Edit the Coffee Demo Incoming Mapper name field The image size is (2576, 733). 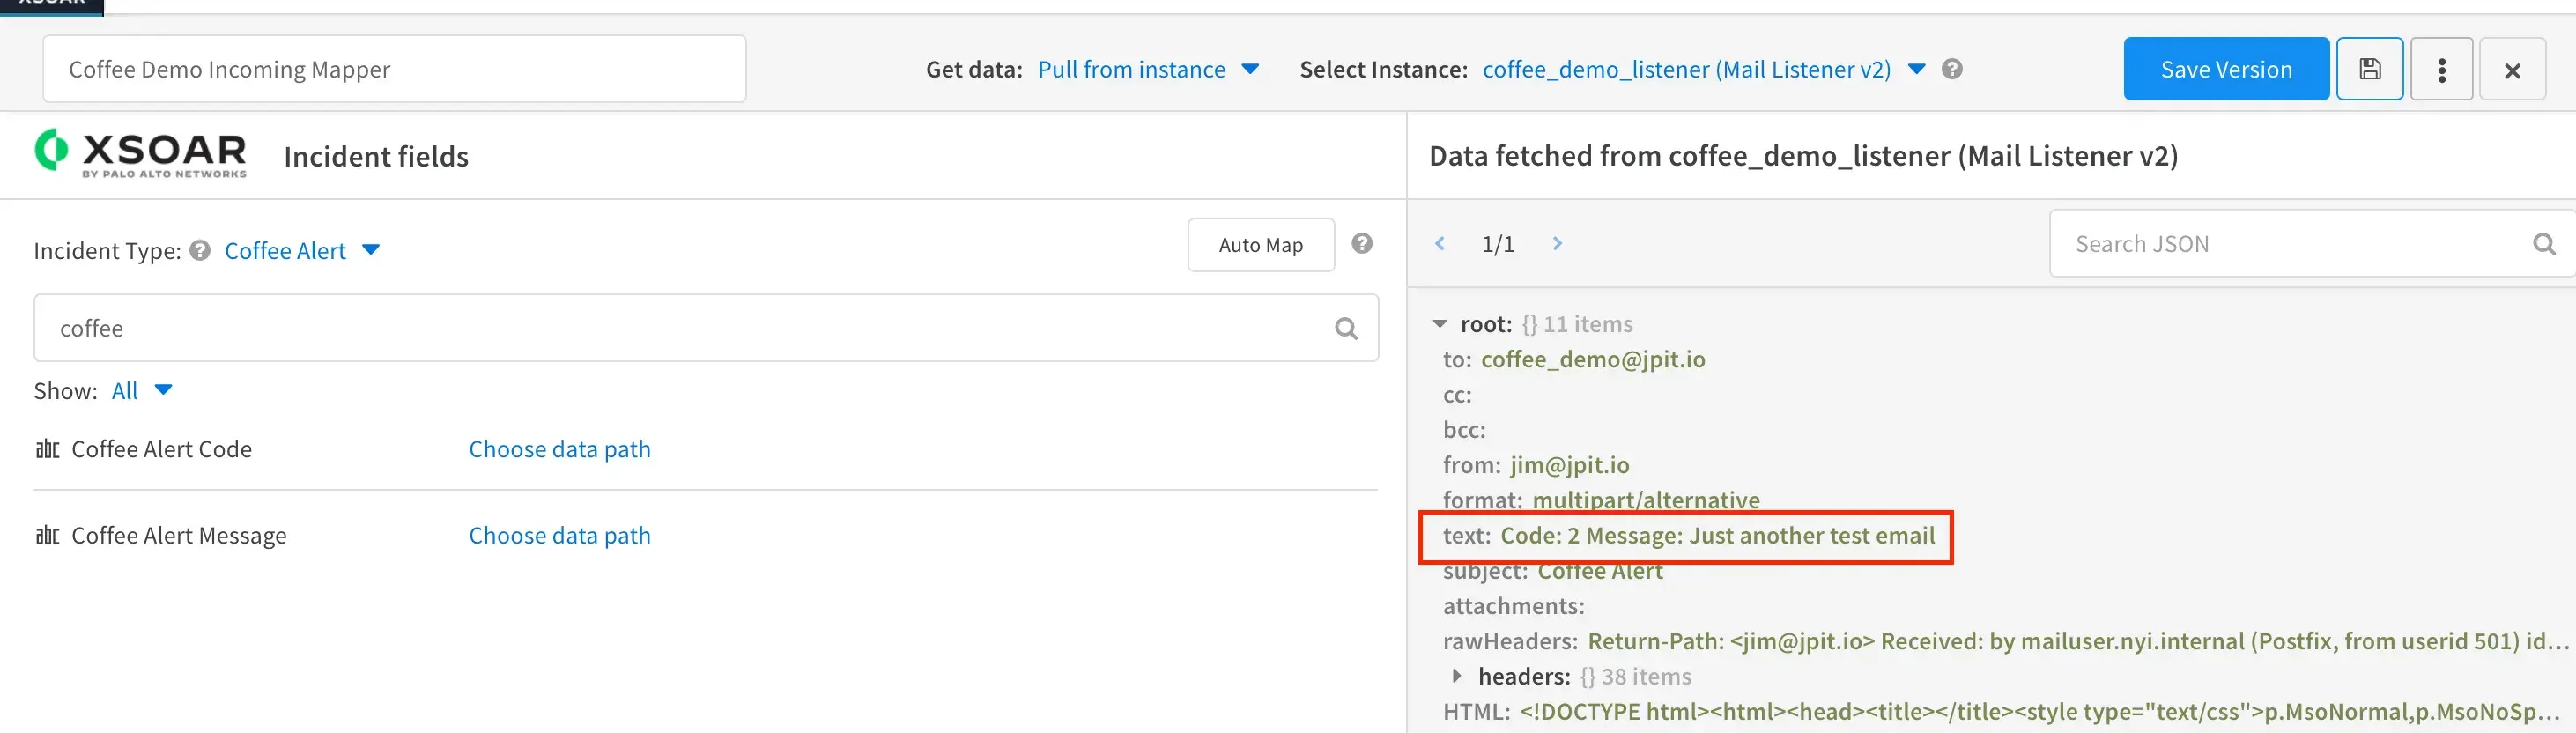pos(394,69)
